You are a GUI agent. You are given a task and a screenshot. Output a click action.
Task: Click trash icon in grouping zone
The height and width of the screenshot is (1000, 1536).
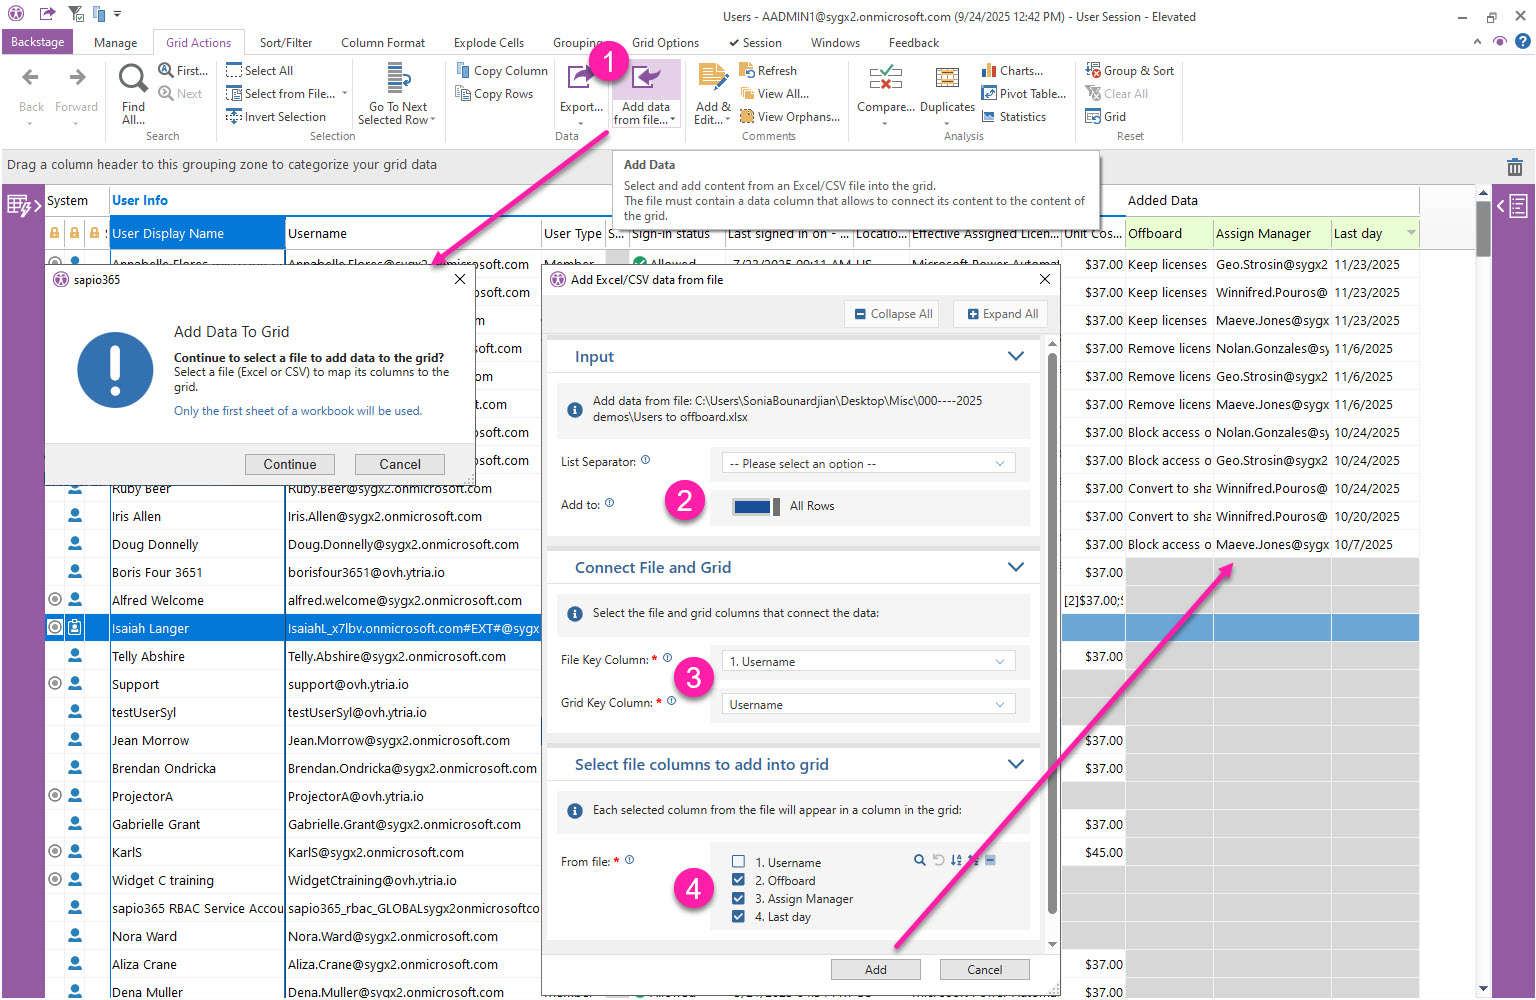(1514, 167)
